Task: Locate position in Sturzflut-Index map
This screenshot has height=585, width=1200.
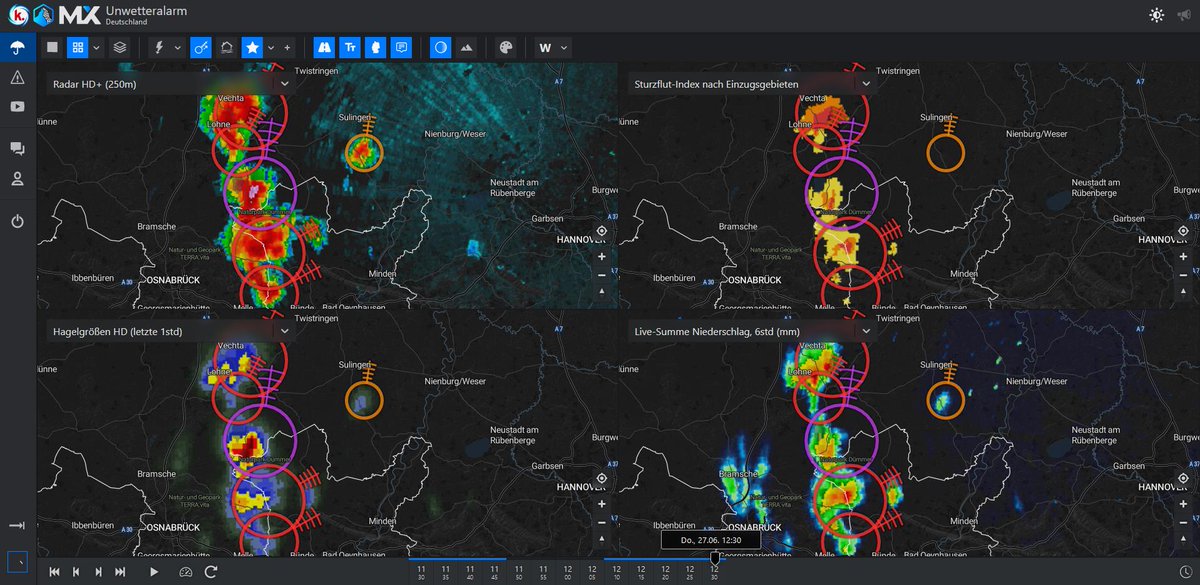Action: click(1184, 230)
